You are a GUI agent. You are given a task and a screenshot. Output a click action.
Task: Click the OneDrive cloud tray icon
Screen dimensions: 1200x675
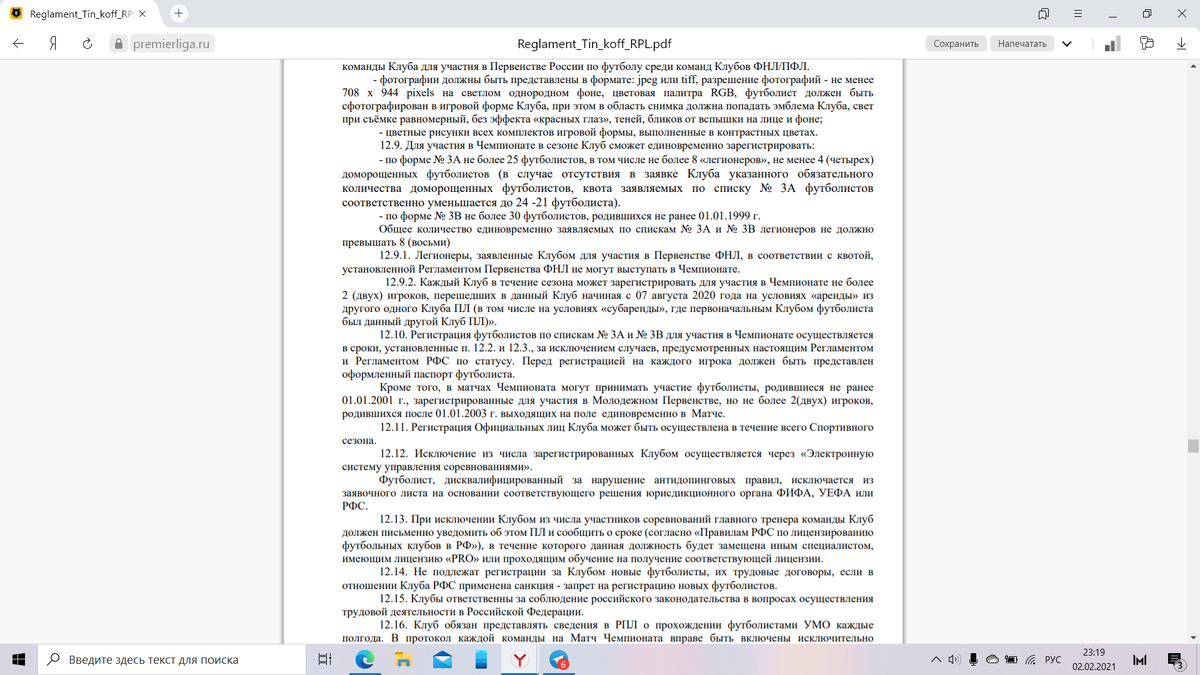[x=991, y=660]
